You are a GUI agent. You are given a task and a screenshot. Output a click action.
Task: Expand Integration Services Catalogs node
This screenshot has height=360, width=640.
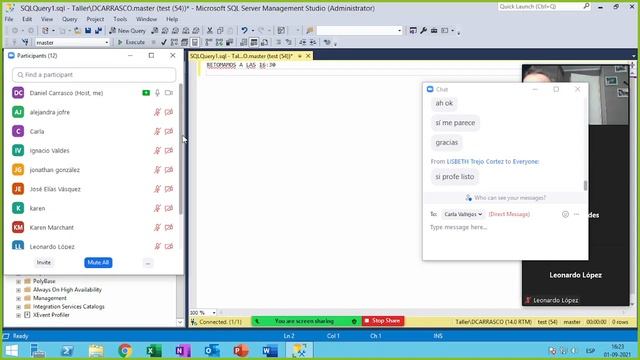pos(18,307)
